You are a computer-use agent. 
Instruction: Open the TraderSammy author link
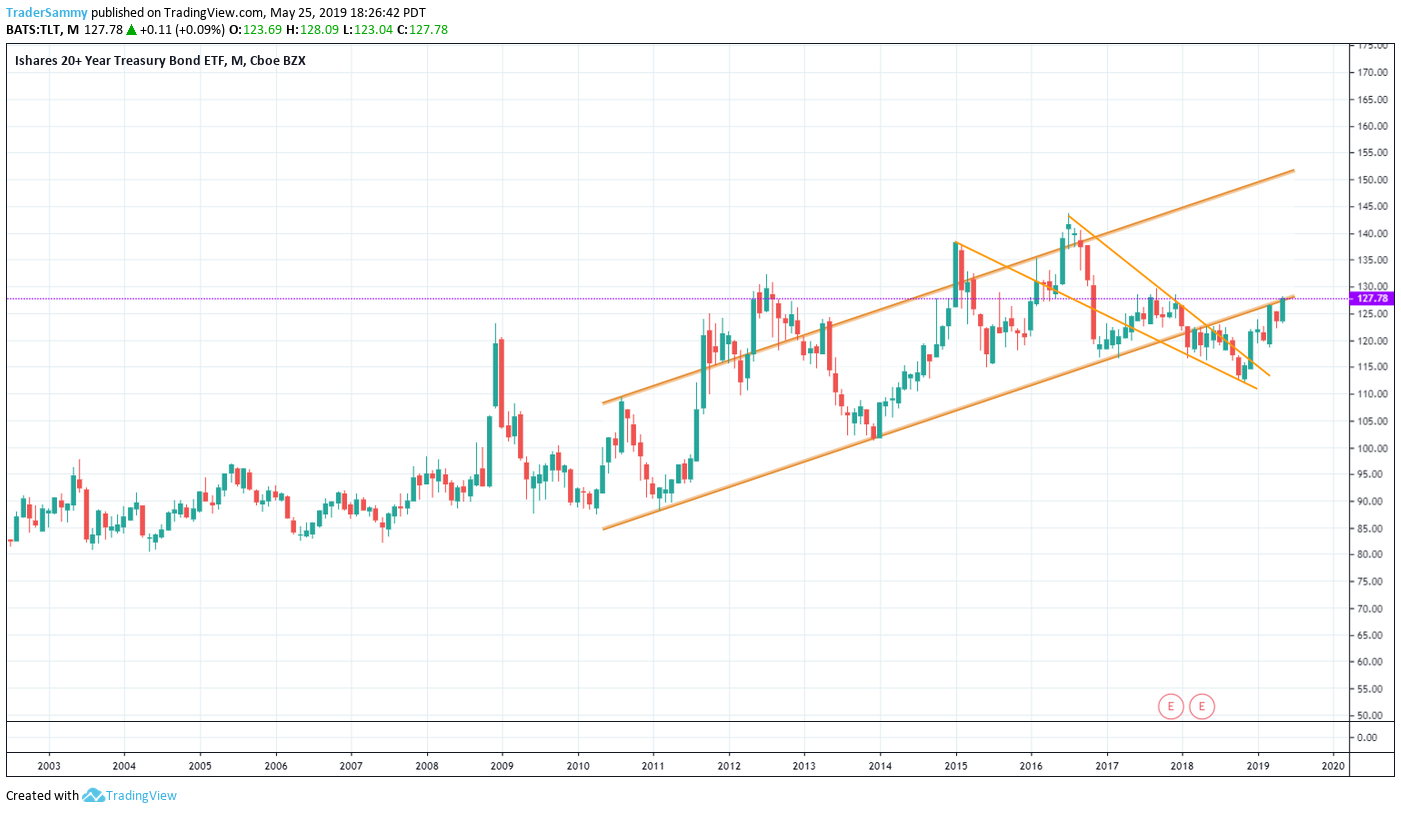coord(47,12)
